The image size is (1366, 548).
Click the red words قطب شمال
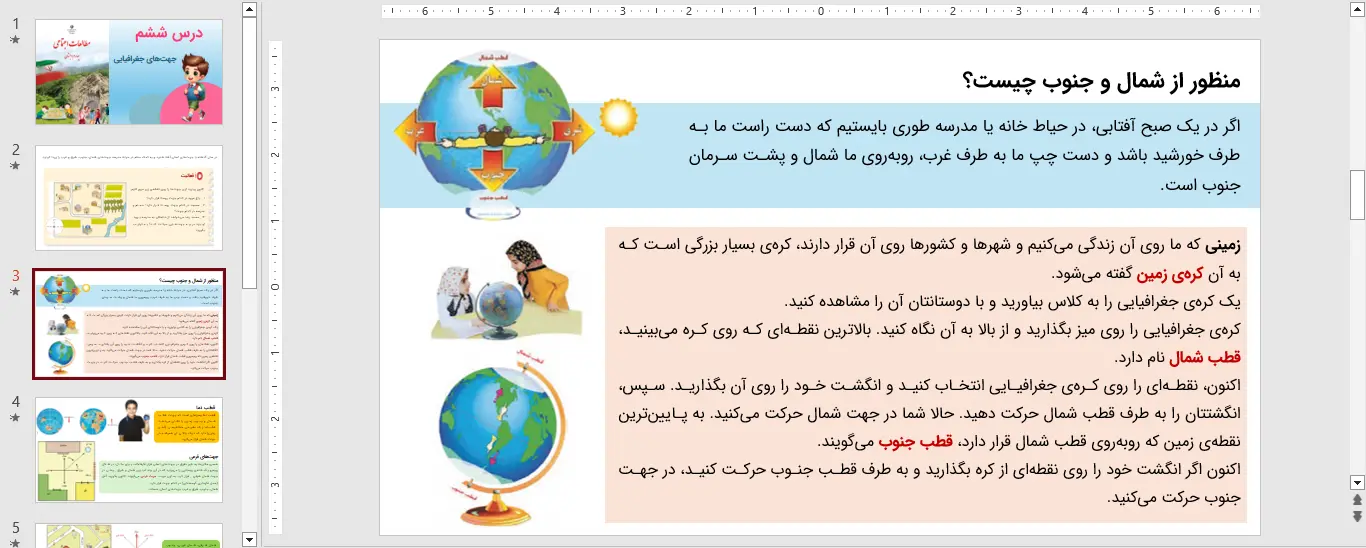point(1206,357)
